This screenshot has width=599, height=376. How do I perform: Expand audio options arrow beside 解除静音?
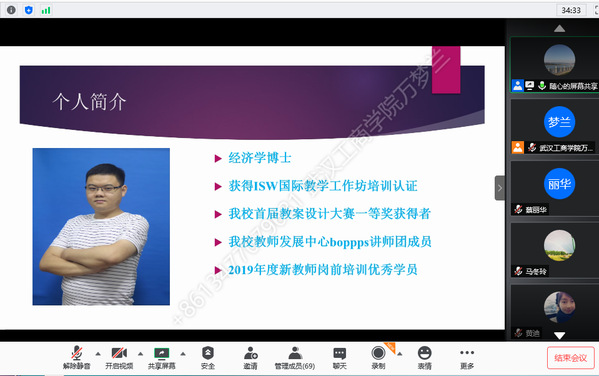click(98, 354)
